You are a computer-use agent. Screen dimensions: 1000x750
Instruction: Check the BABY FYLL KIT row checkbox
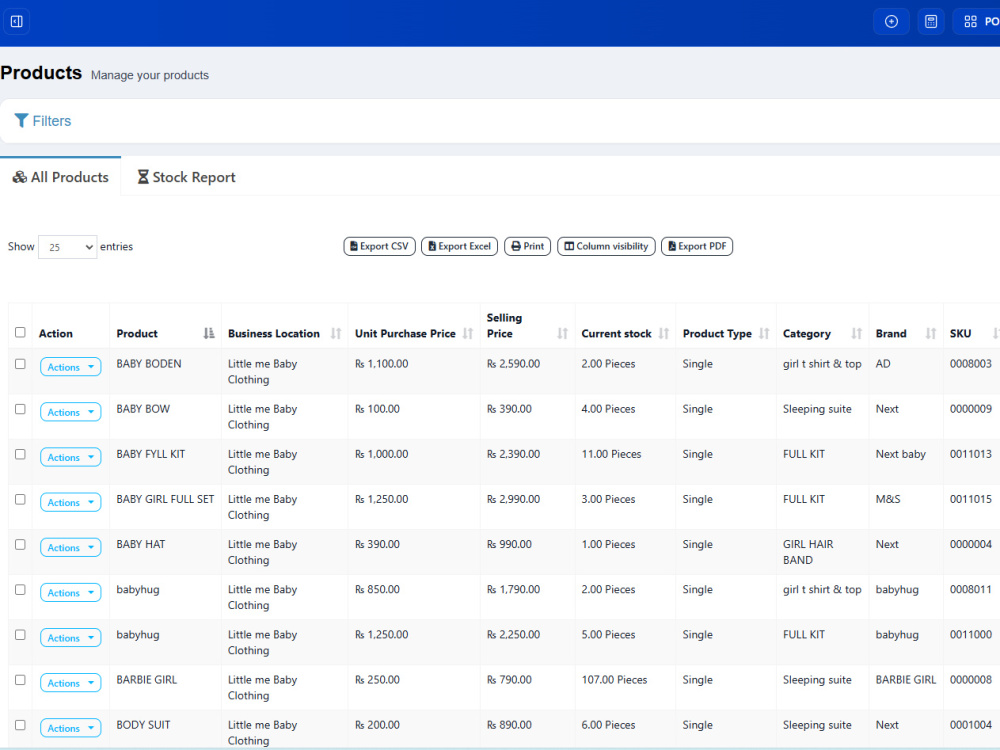[20, 454]
